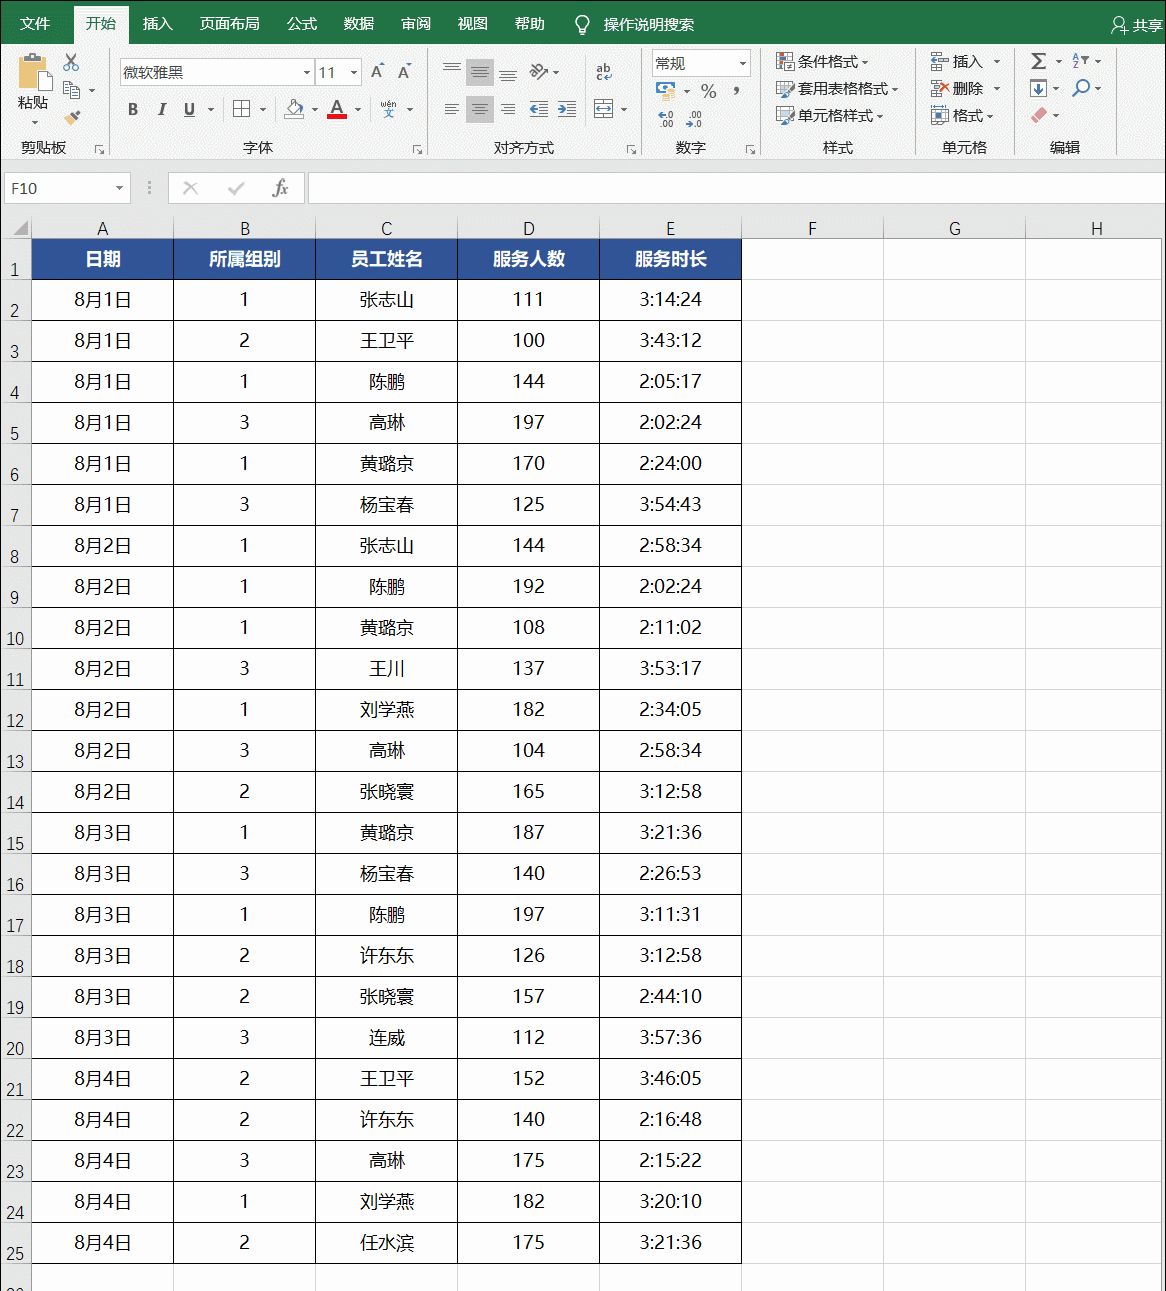The height and width of the screenshot is (1291, 1166).
Task: Open Cell Styles (单元格样式) menu
Action: tap(830, 115)
